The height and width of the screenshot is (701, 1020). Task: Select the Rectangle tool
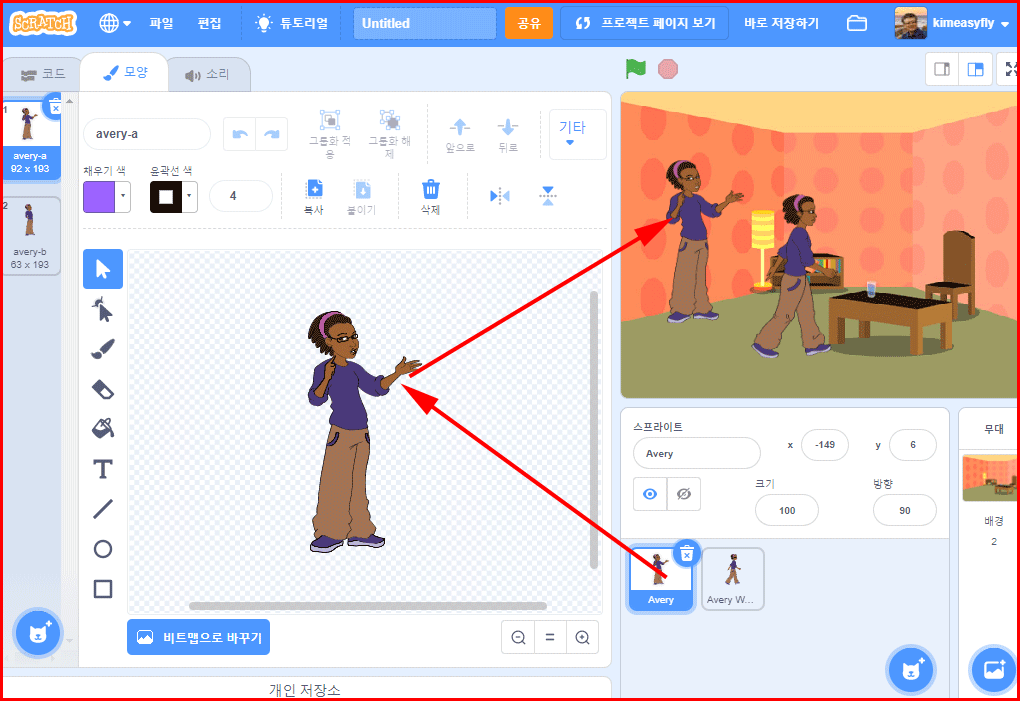coord(103,589)
